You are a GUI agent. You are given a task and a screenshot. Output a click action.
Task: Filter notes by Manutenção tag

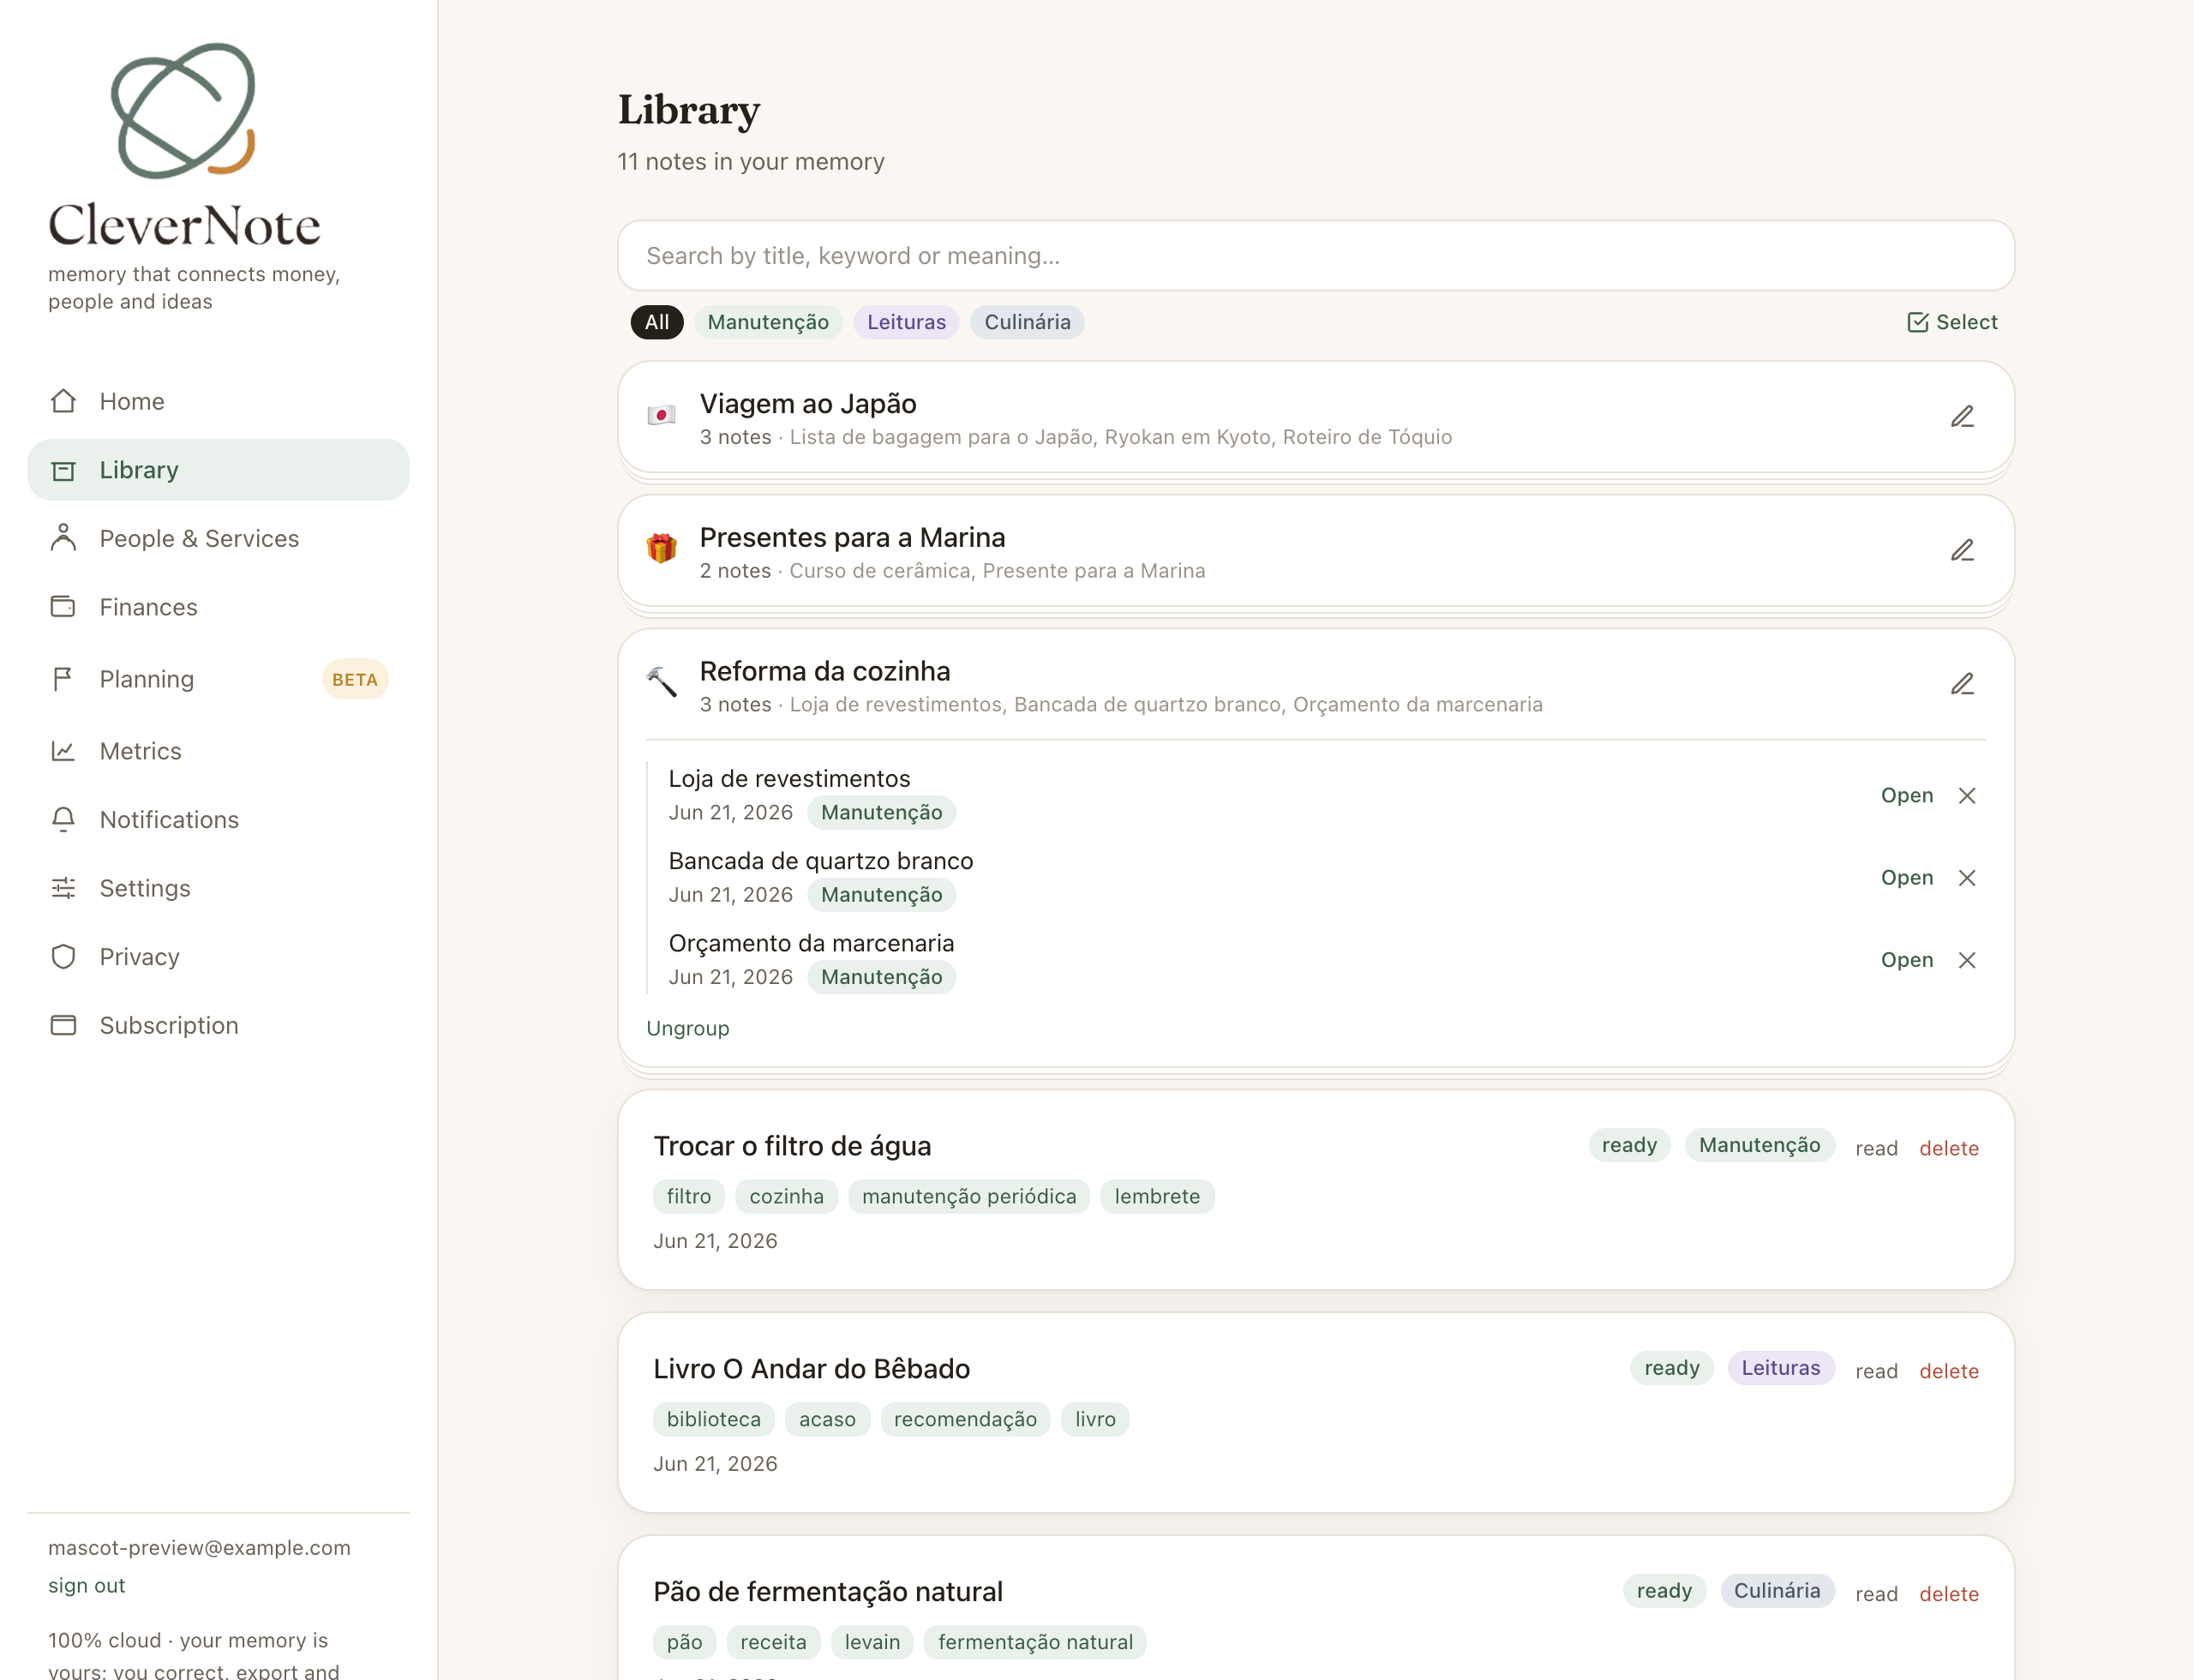767,322
